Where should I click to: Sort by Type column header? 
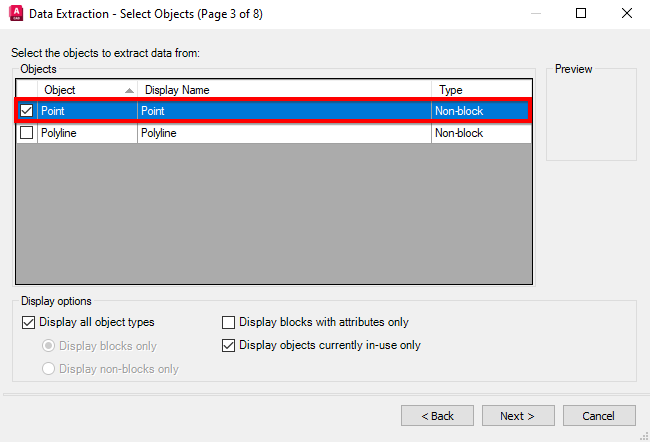(x=482, y=90)
